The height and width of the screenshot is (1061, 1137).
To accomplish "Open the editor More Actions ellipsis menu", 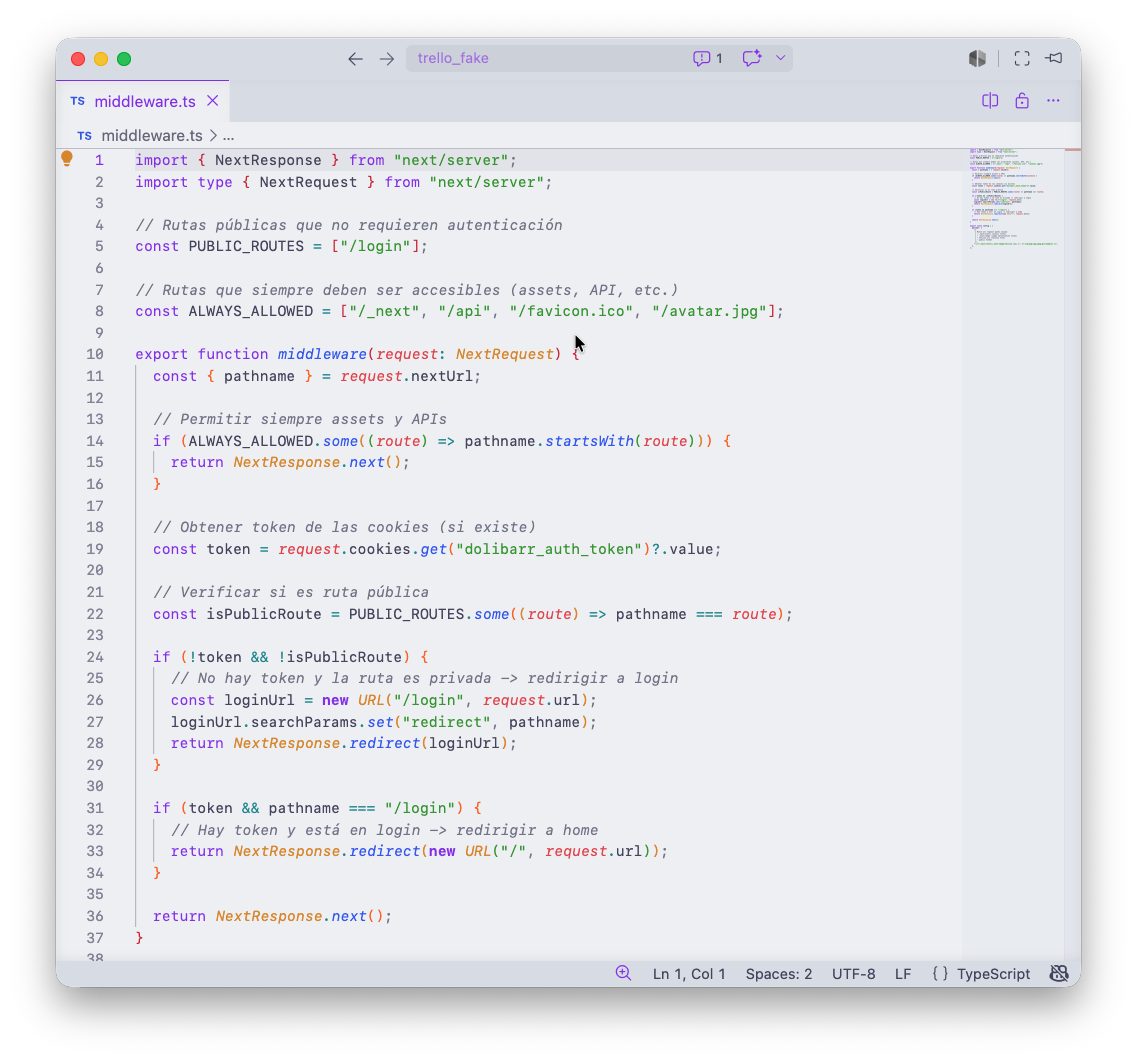I will (1053, 101).
